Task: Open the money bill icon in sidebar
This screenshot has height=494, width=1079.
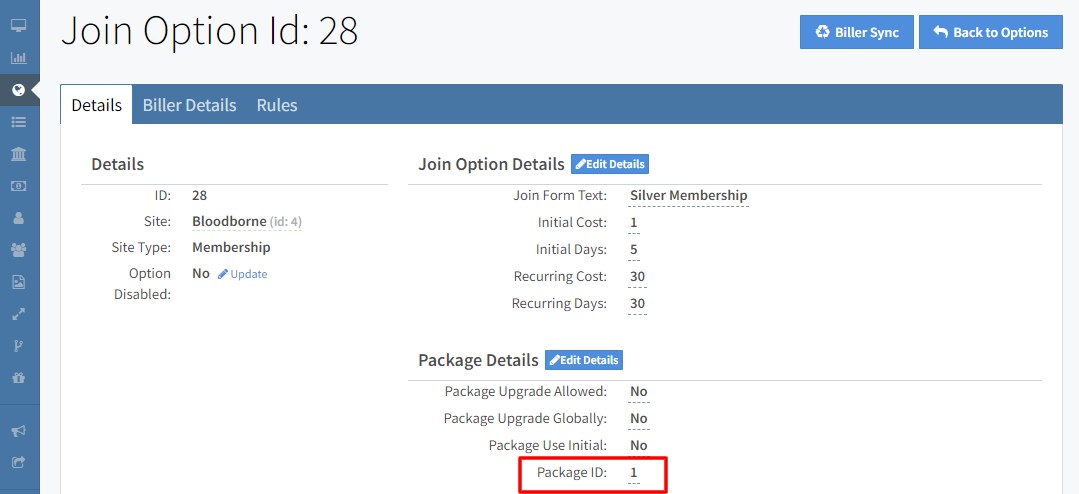Action: pyautogui.click(x=18, y=186)
